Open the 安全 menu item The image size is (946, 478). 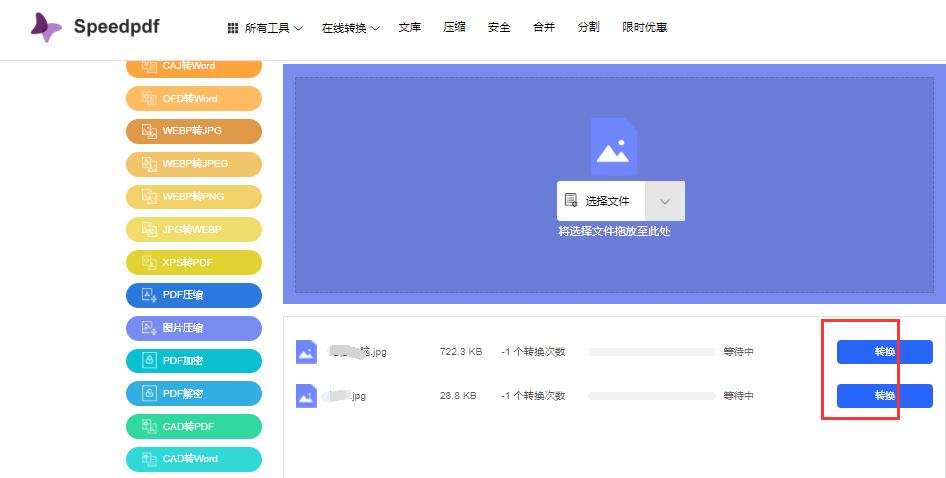tap(499, 27)
